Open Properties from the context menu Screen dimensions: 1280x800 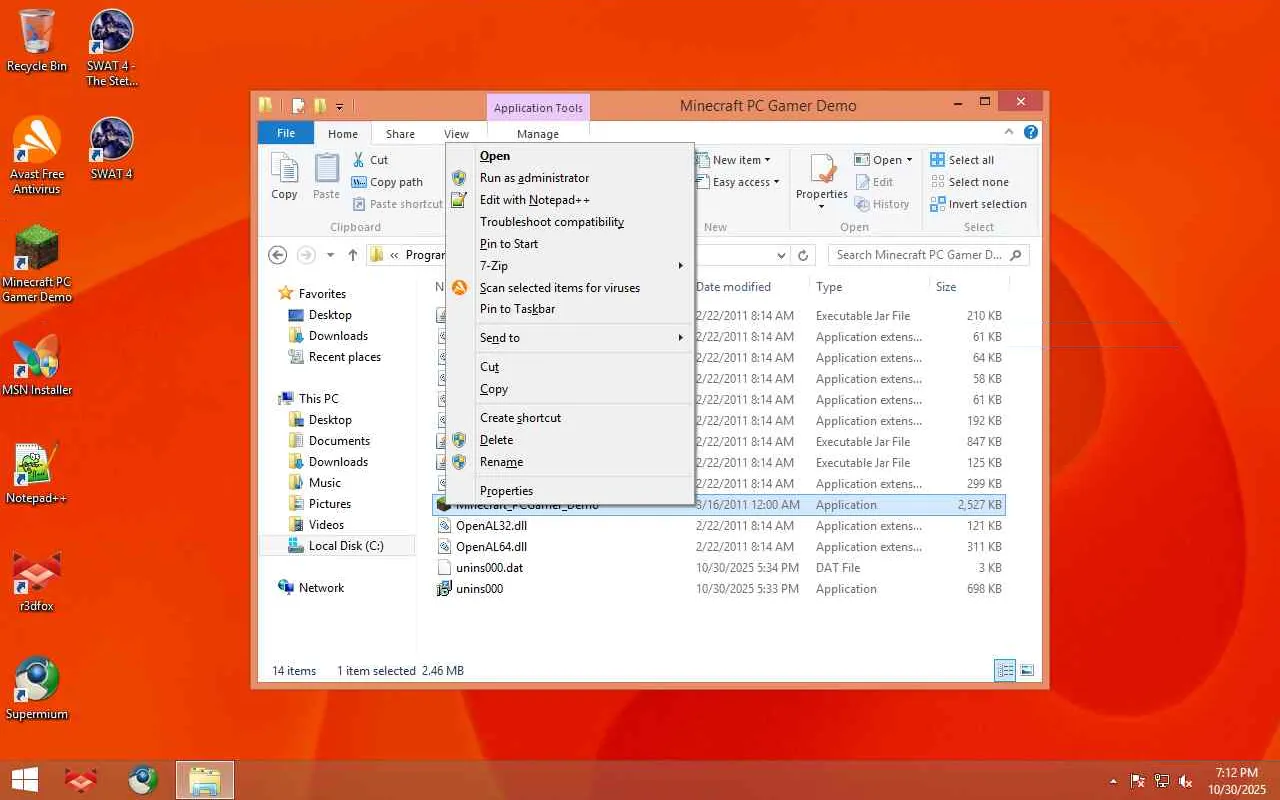pyautogui.click(x=570, y=491)
